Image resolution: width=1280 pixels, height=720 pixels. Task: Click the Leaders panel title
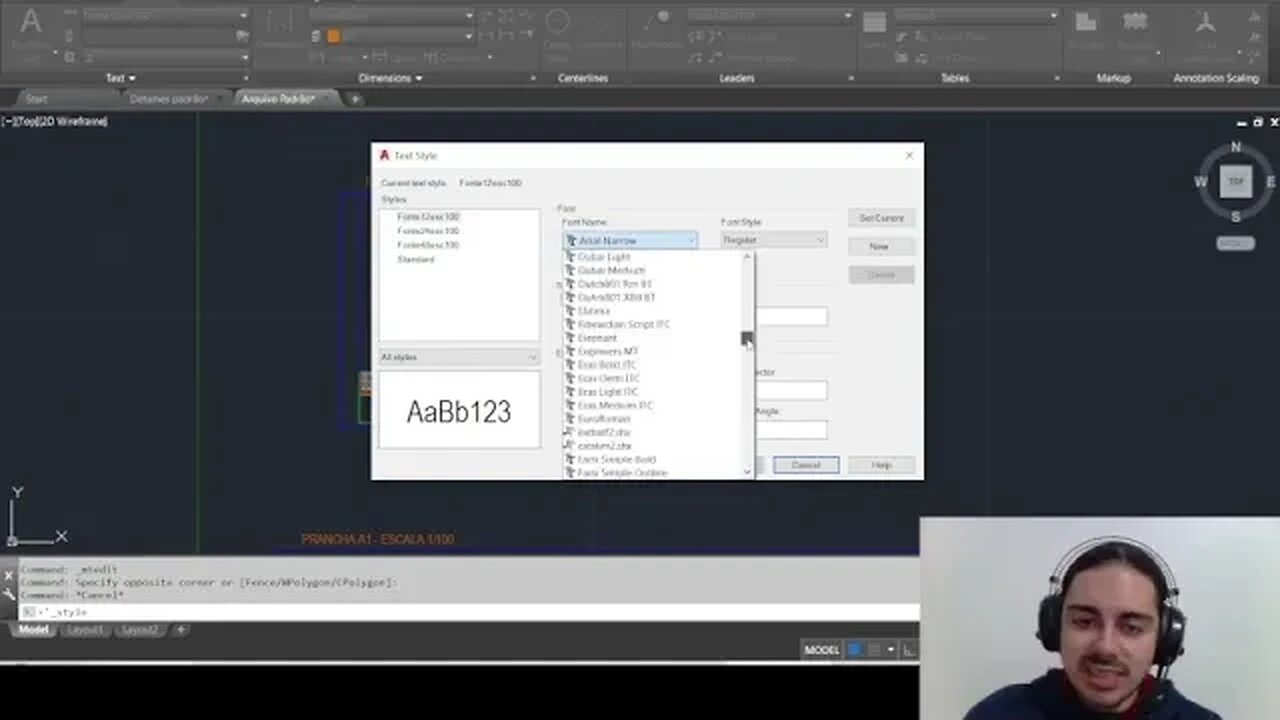737,78
